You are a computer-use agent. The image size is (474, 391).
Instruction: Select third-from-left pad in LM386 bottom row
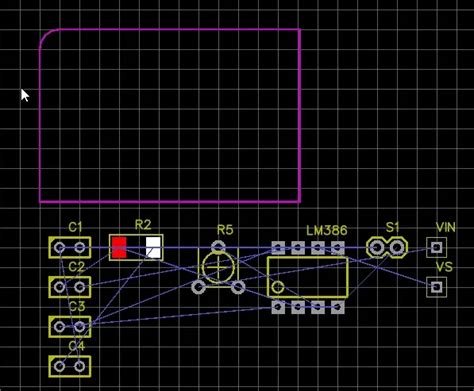(318, 307)
